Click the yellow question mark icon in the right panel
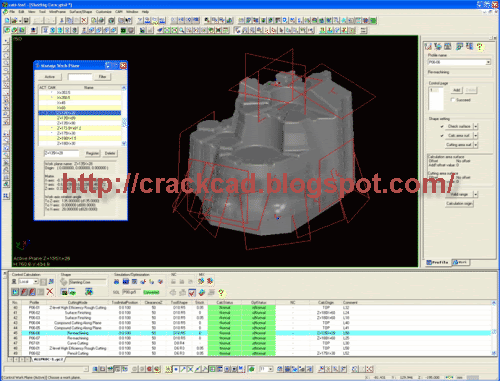This screenshot has width=500, height=381. pos(480,47)
